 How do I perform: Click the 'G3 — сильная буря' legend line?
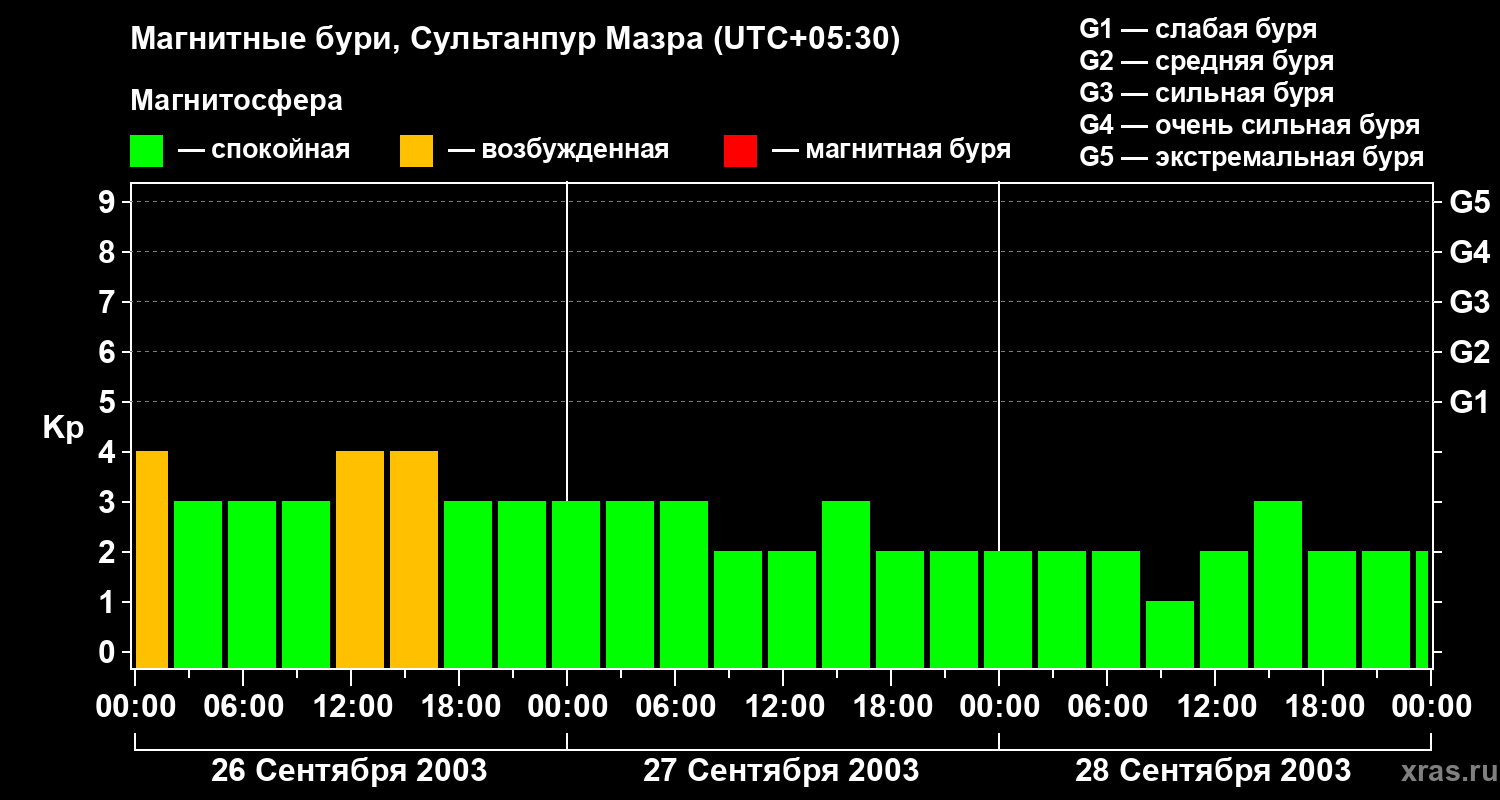(x=1207, y=93)
